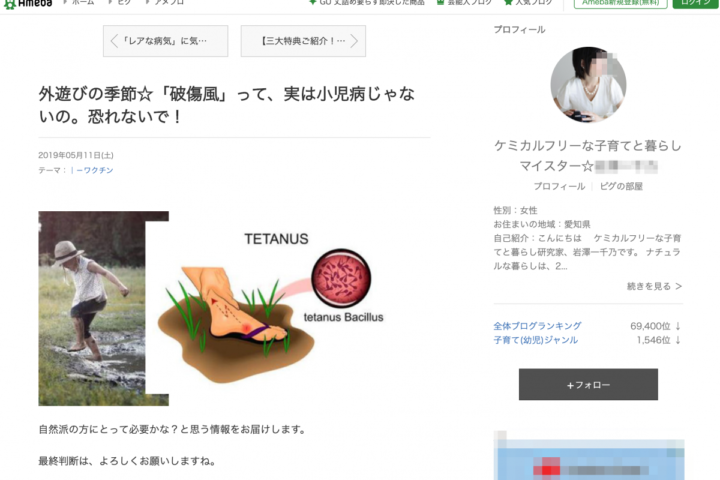Open blog name ケミカルフリーな子育てと暮らし
Screen dimensions: 720x480
588,156
